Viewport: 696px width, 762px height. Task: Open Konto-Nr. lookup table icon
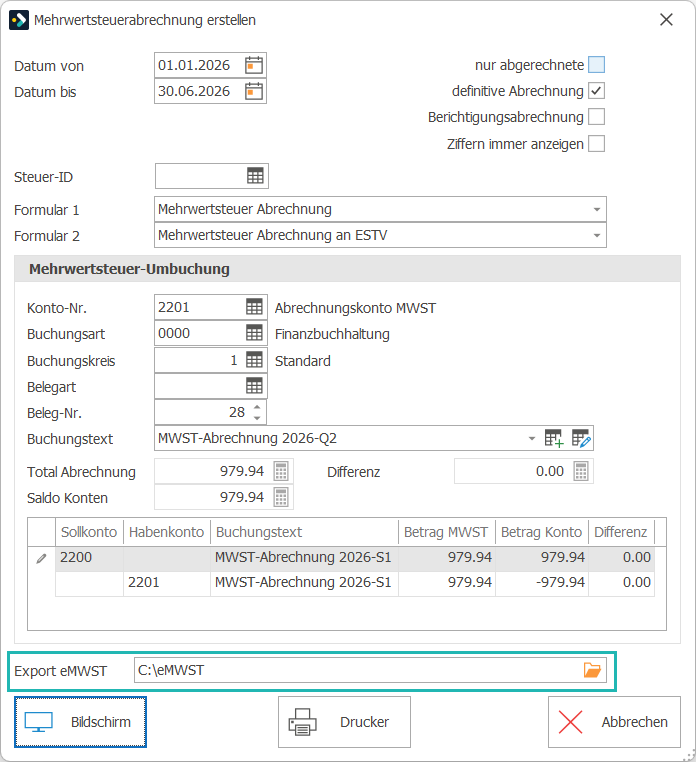coord(254,307)
